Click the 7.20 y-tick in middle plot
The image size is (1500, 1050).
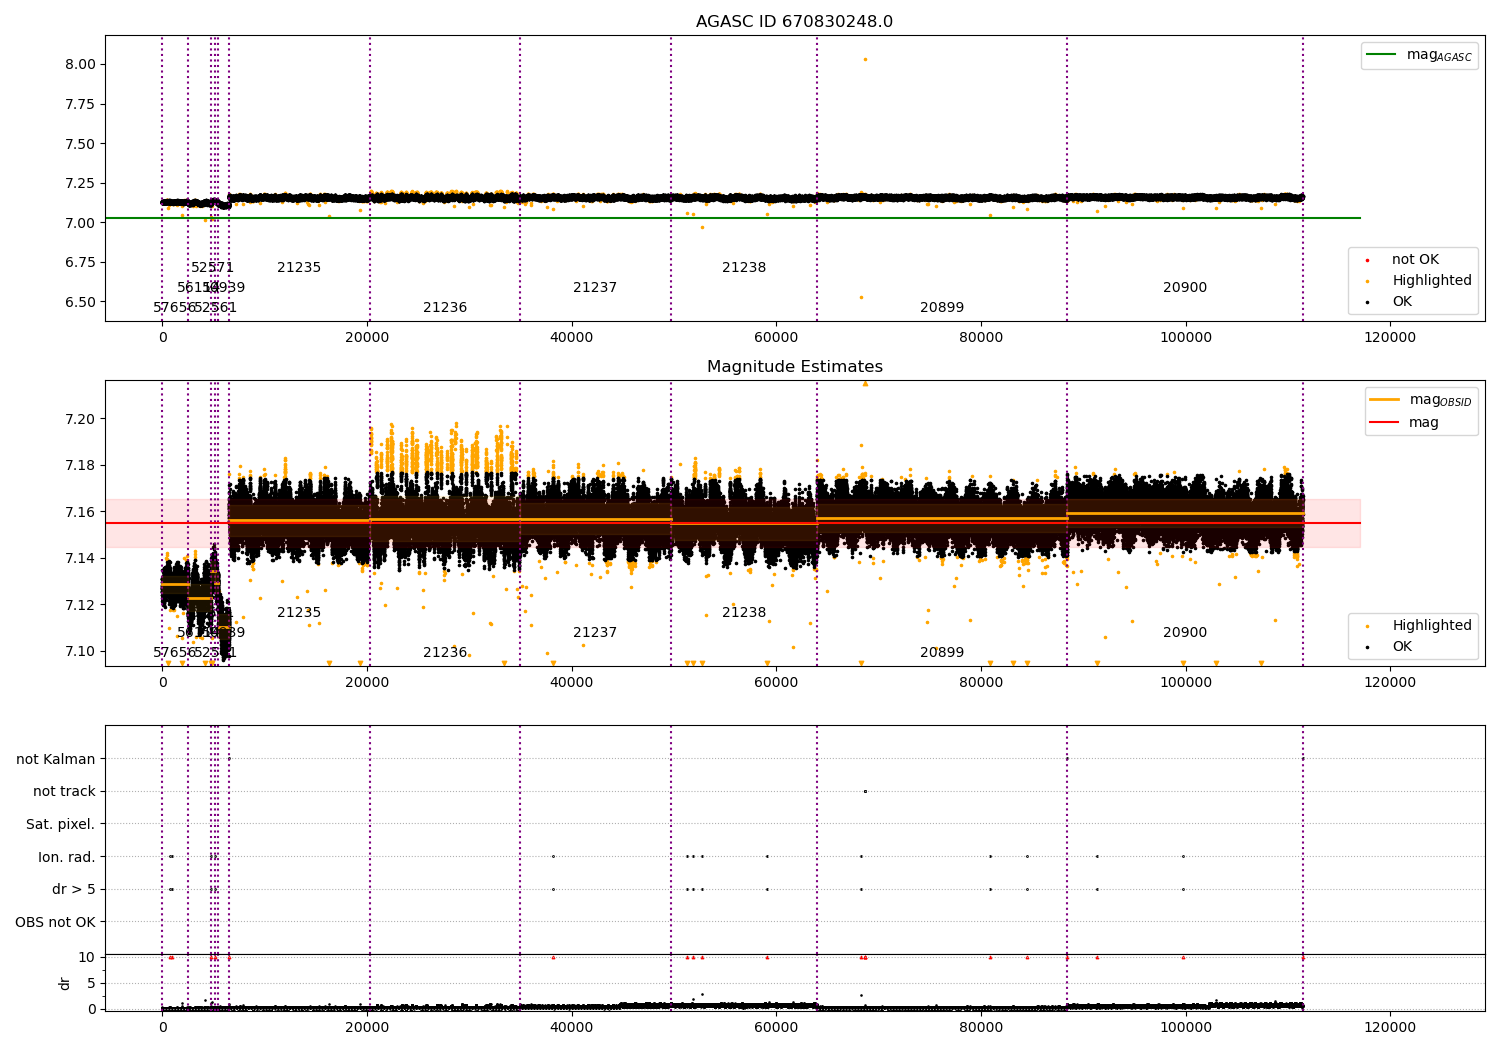(x=80, y=419)
